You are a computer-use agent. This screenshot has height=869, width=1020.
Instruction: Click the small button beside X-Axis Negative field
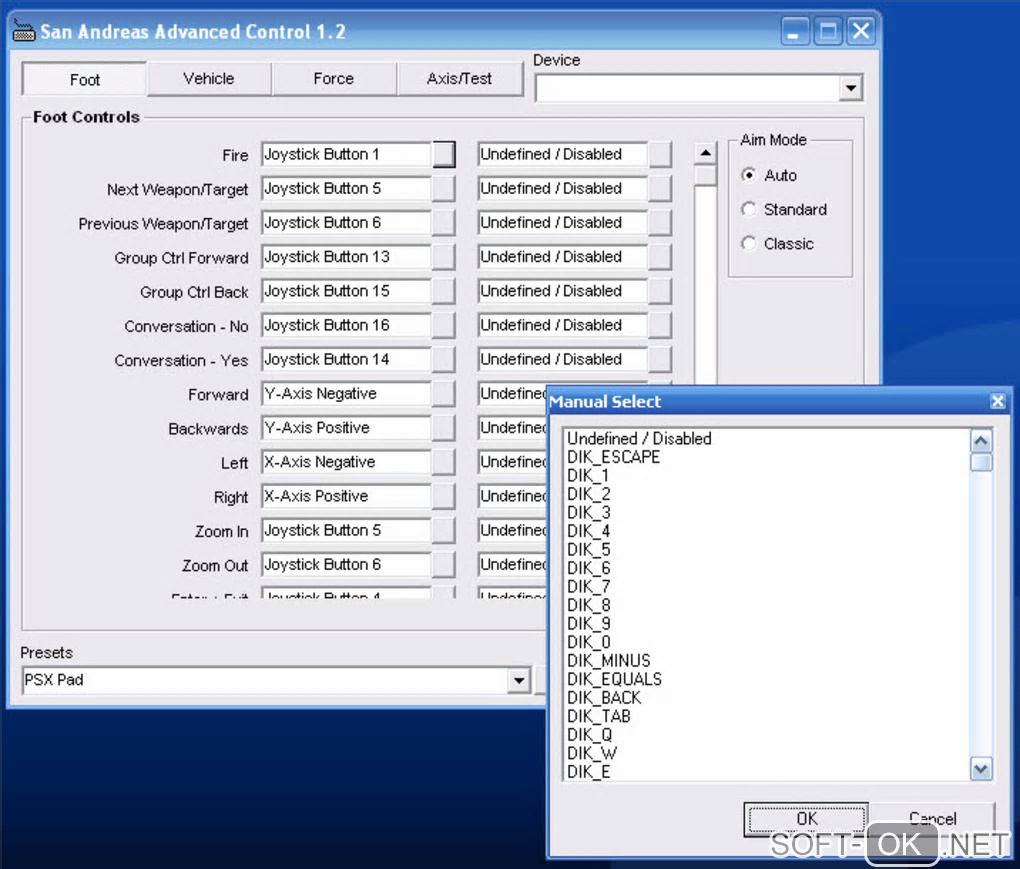coord(444,462)
